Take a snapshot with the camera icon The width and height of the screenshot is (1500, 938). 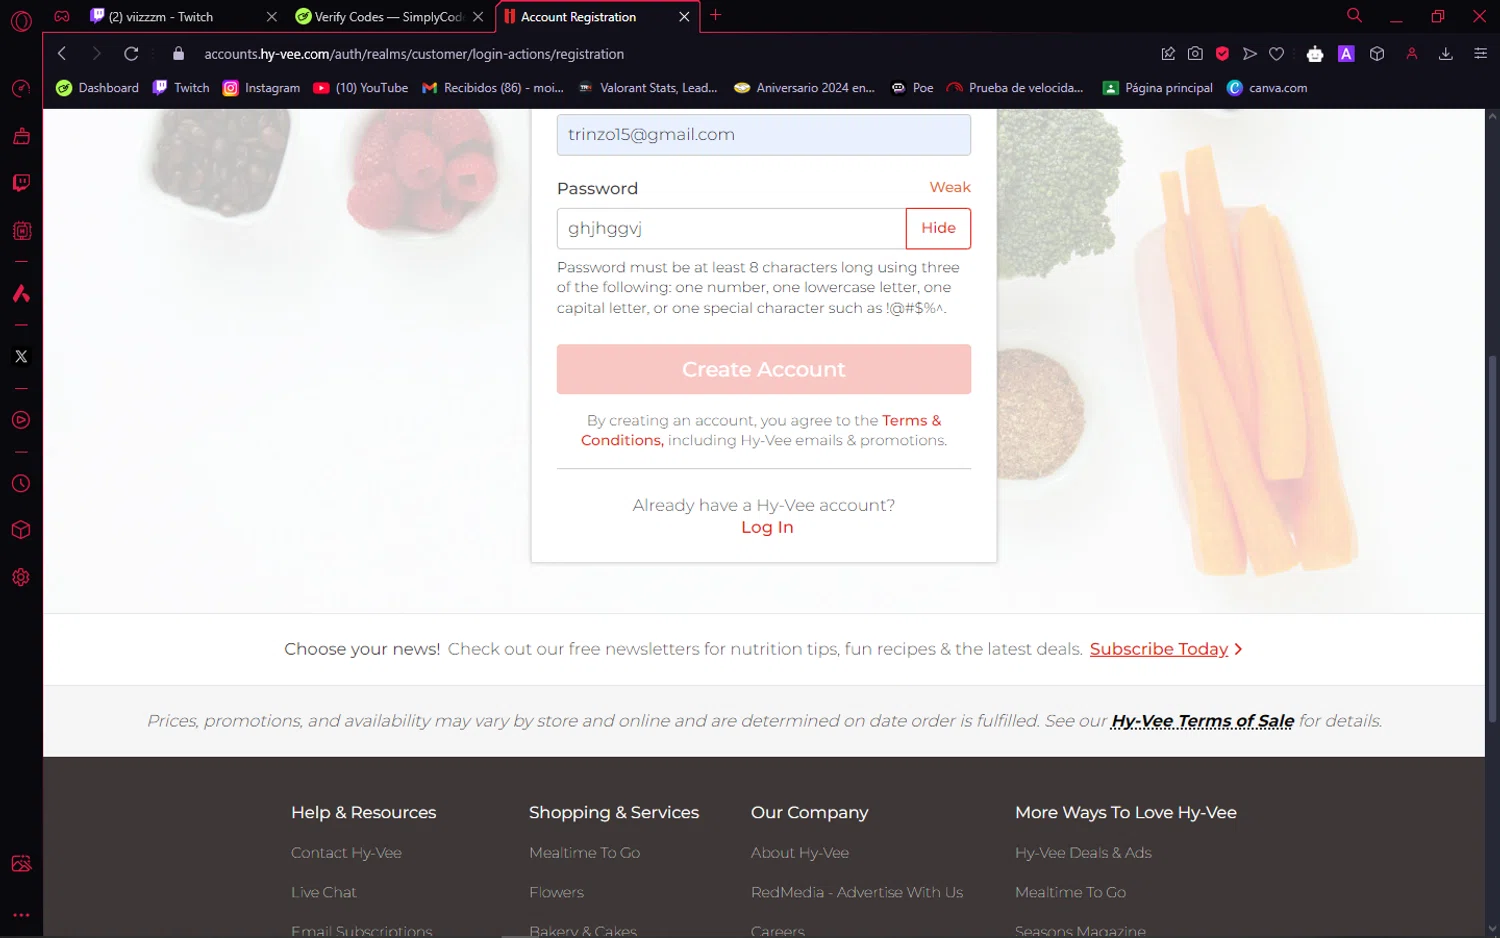[1195, 54]
